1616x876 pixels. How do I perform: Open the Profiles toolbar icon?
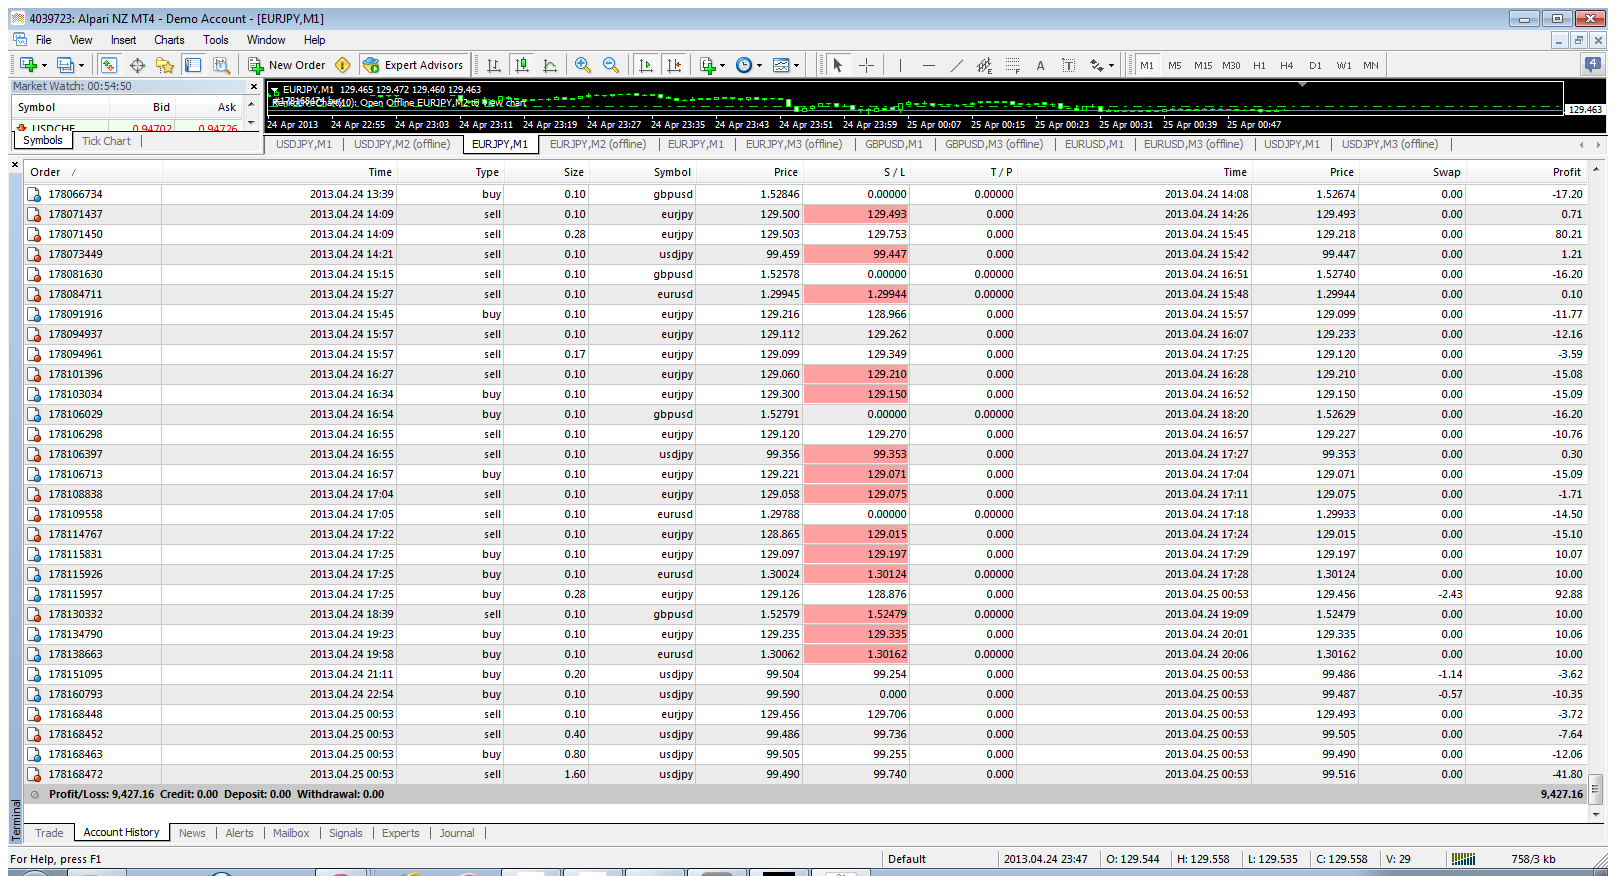[x=65, y=65]
